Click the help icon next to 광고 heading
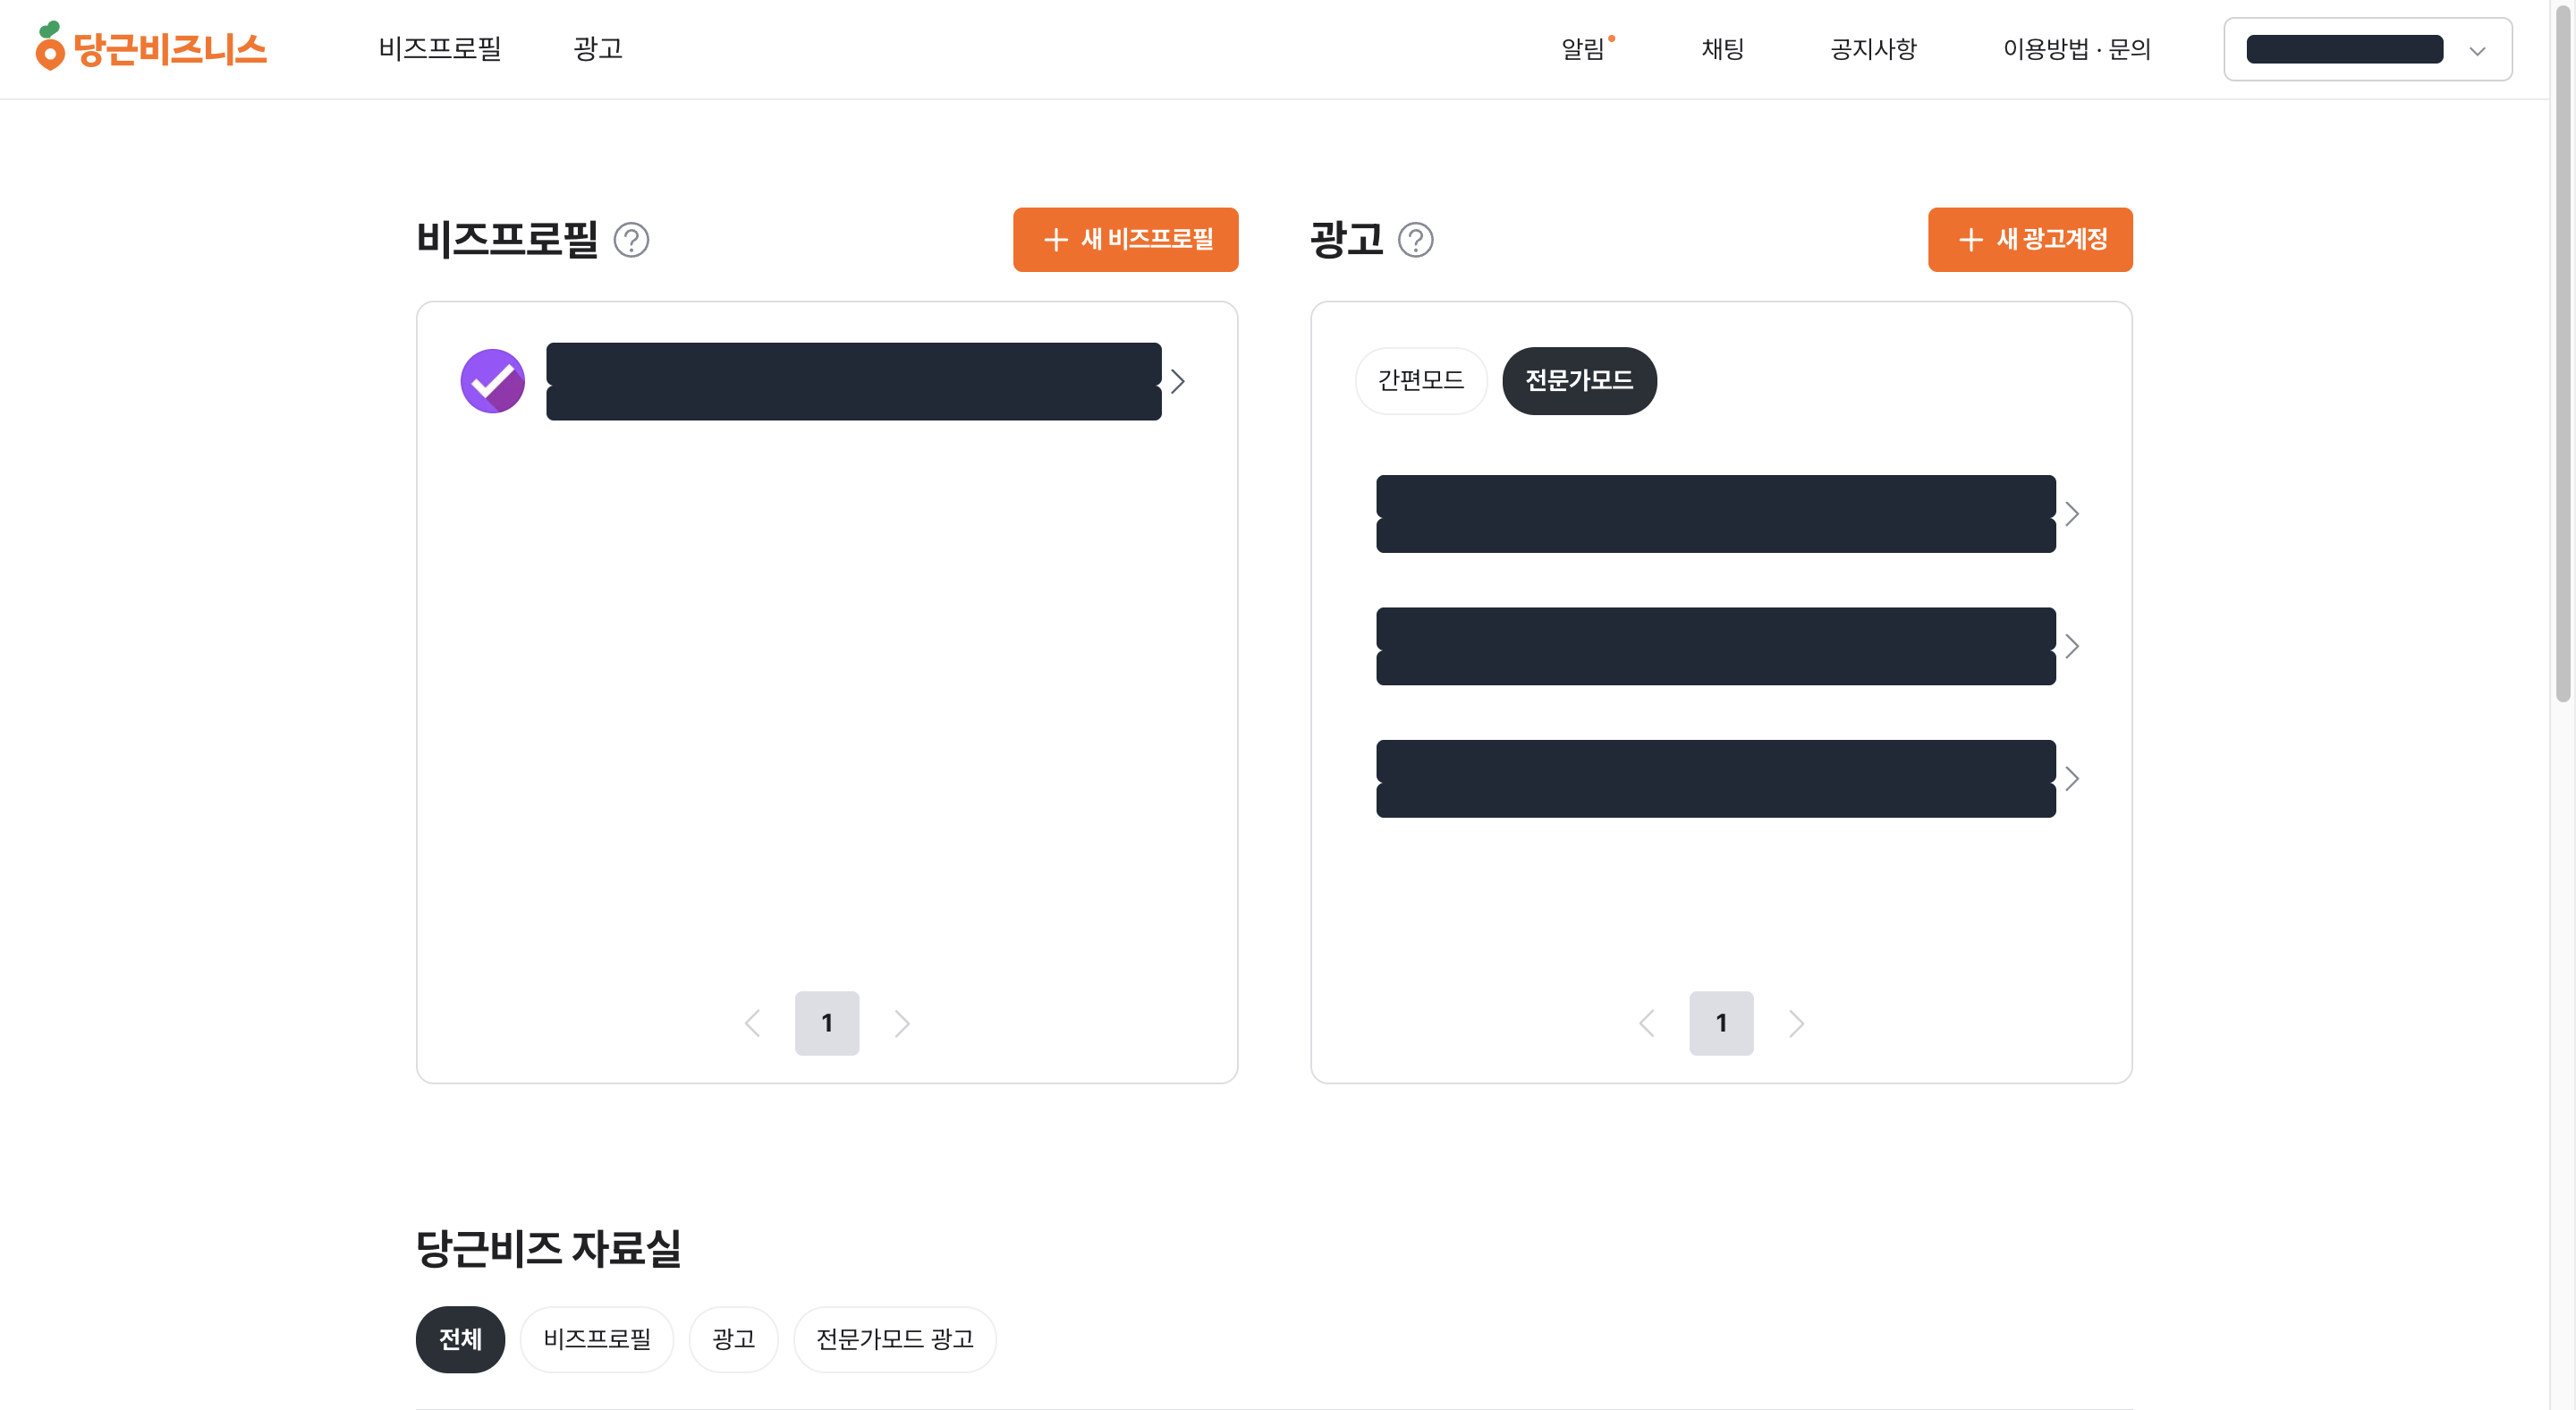 tap(1415, 240)
